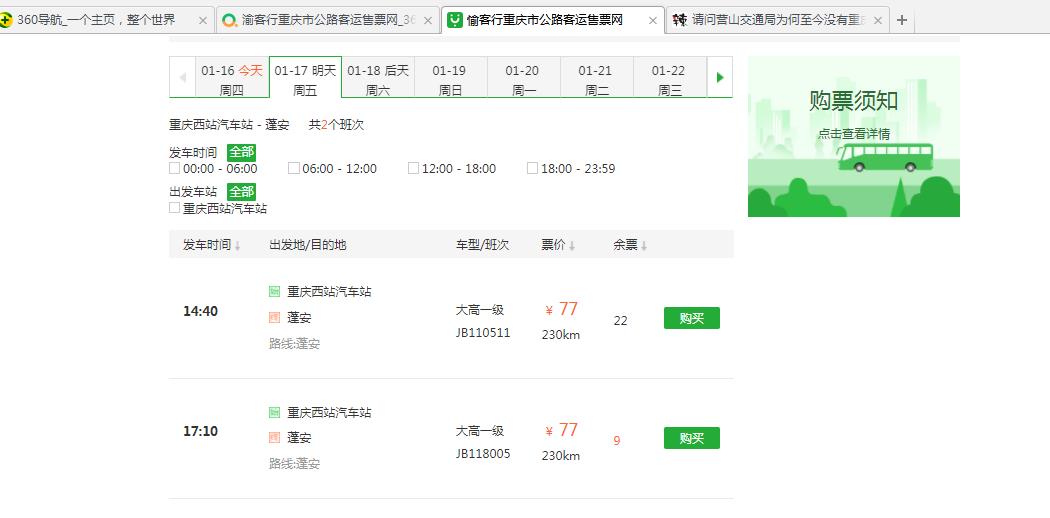Screen dimensions: 1050x518
Task: Check the 00:00 - 06:00 time filter
Action: point(175,168)
